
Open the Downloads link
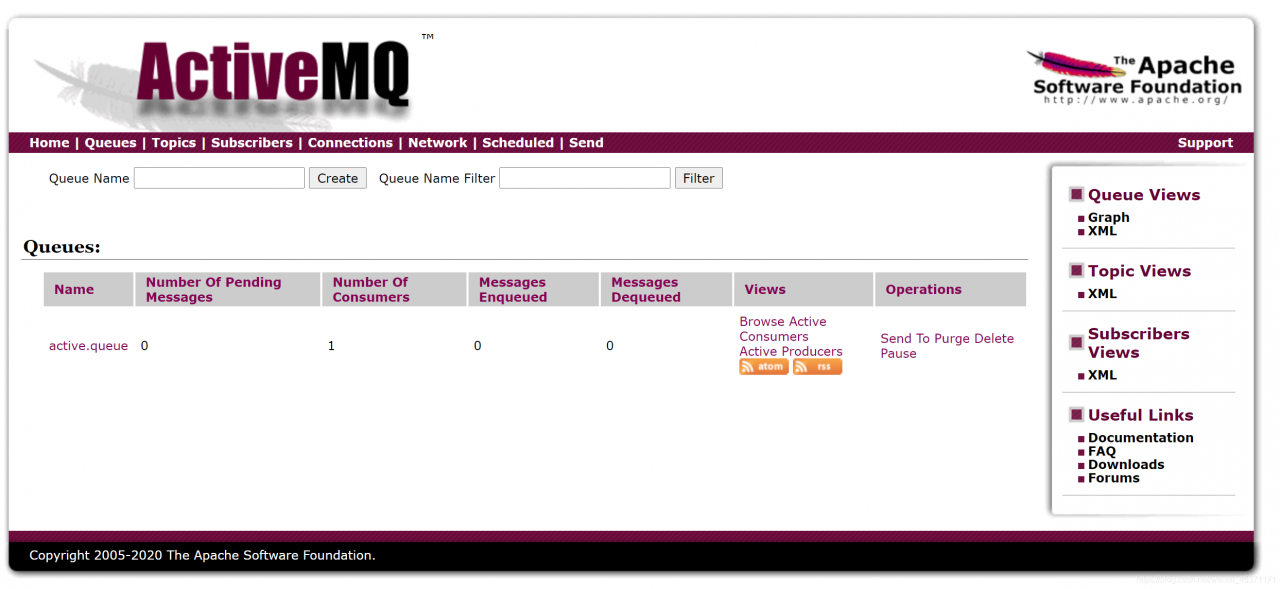click(1126, 464)
